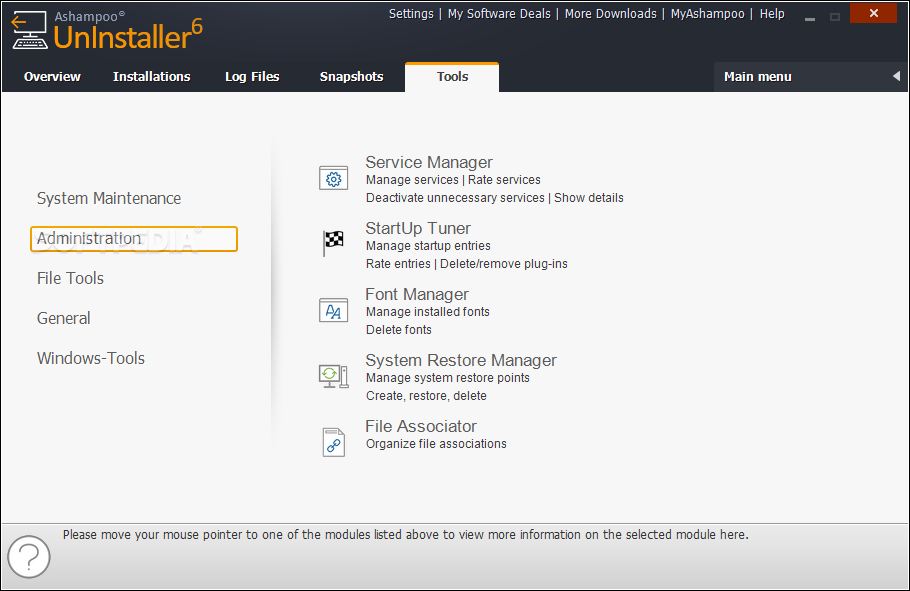The height and width of the screenshot is (591, 910).
Task: Switch to the Overview tab
Action: coord(52,77)
